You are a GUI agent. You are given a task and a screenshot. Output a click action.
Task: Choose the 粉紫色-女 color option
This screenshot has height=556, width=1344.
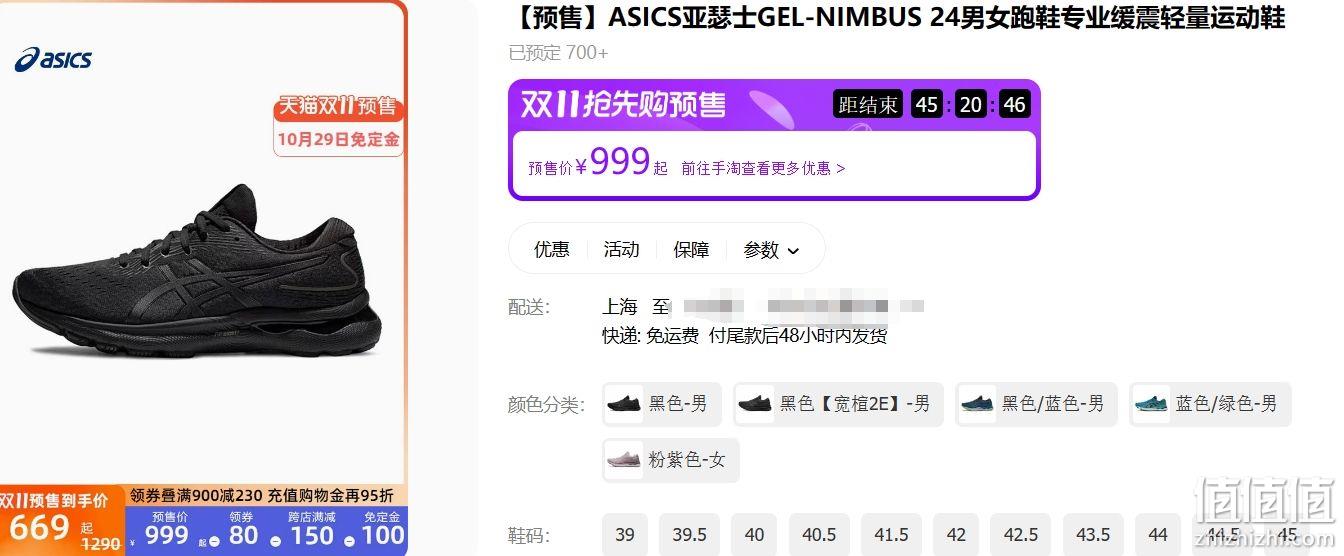pos(670,460)
